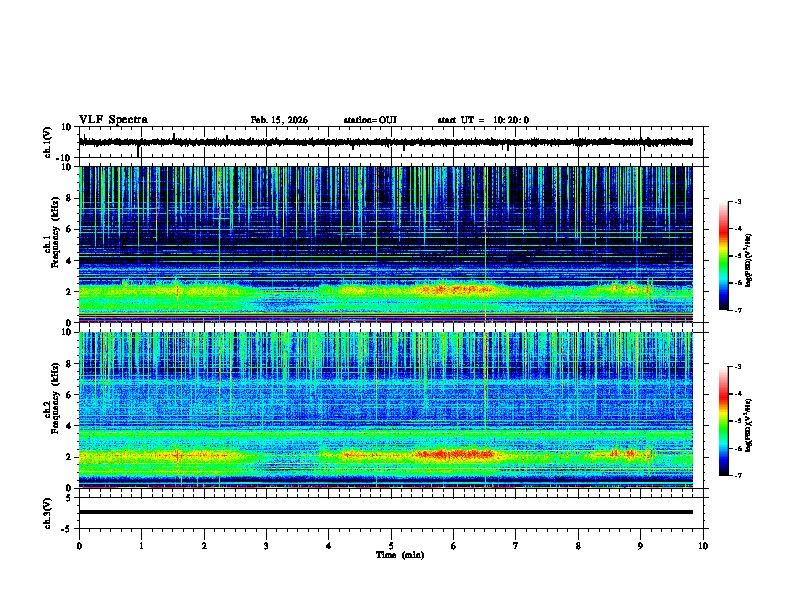Click time axis tick label "7"
Image resolution: width=792 pixels, height=612 pixels.
(516, 546)
